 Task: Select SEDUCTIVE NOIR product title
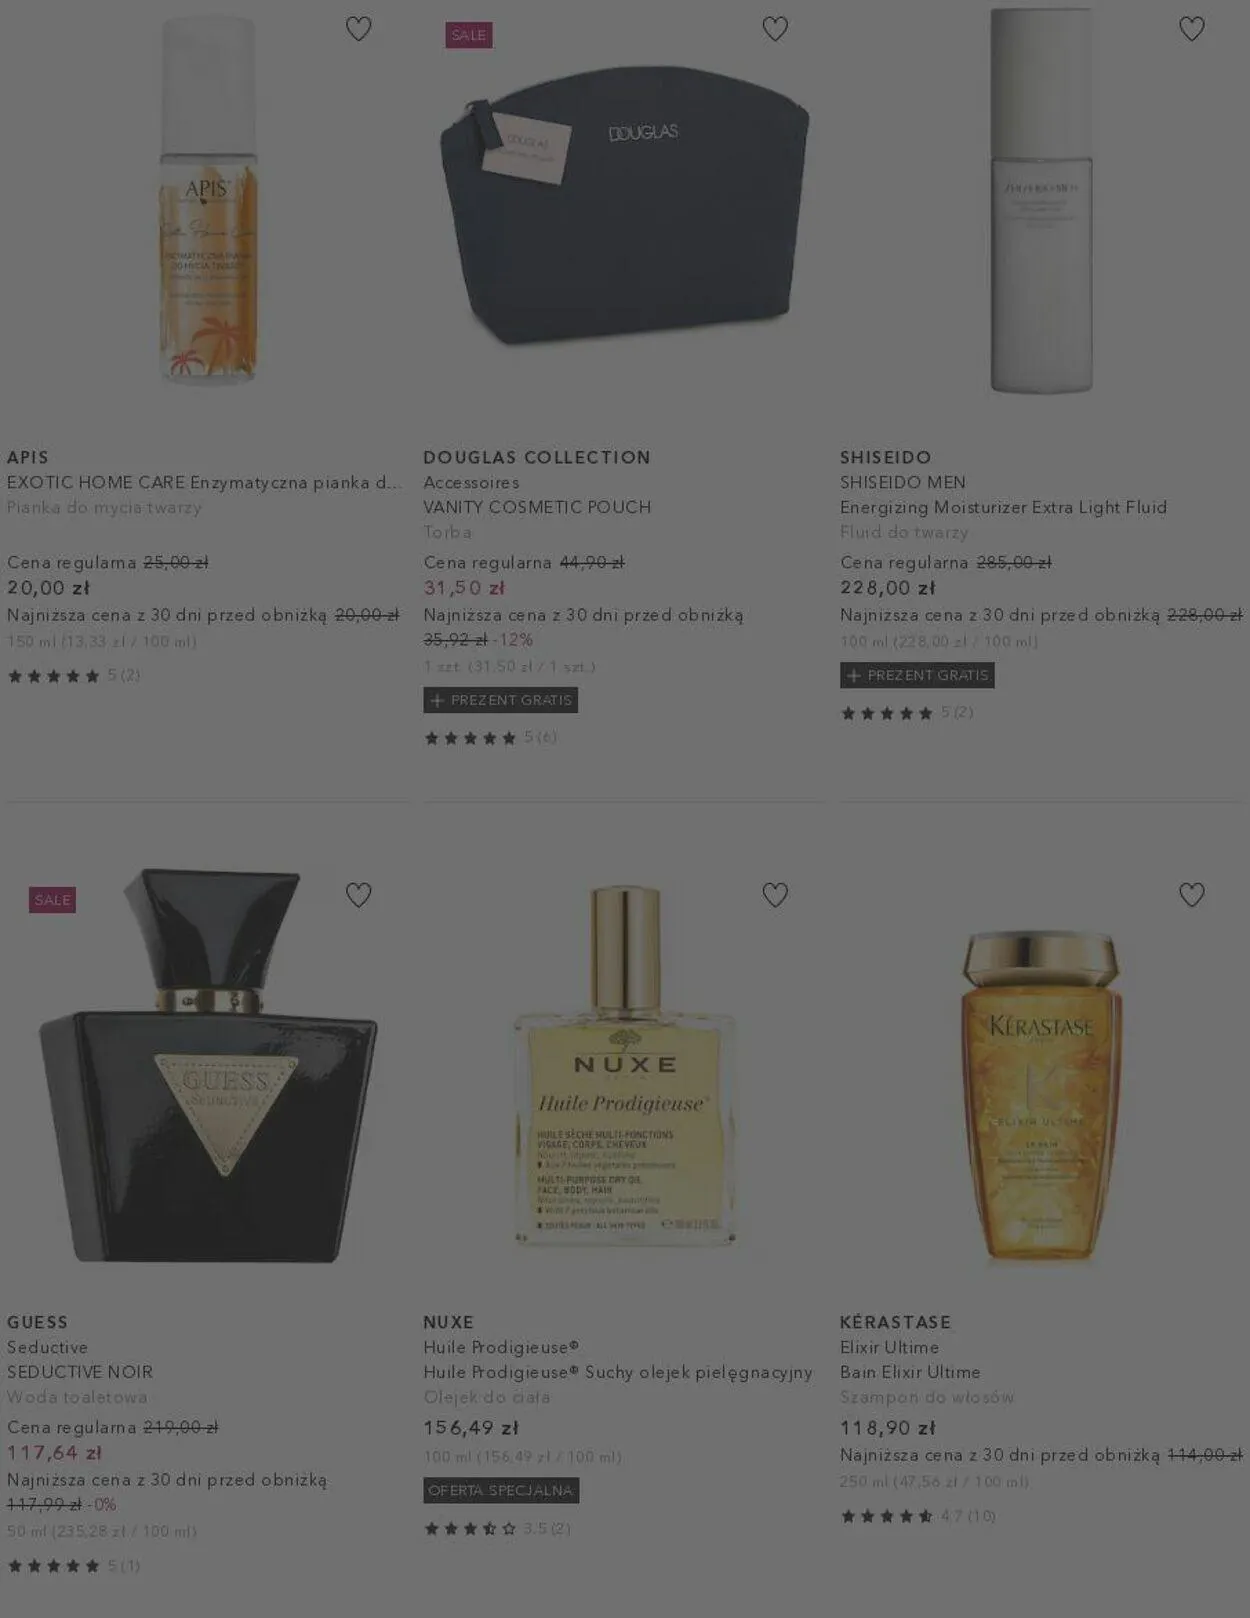tap(80, 1372)
